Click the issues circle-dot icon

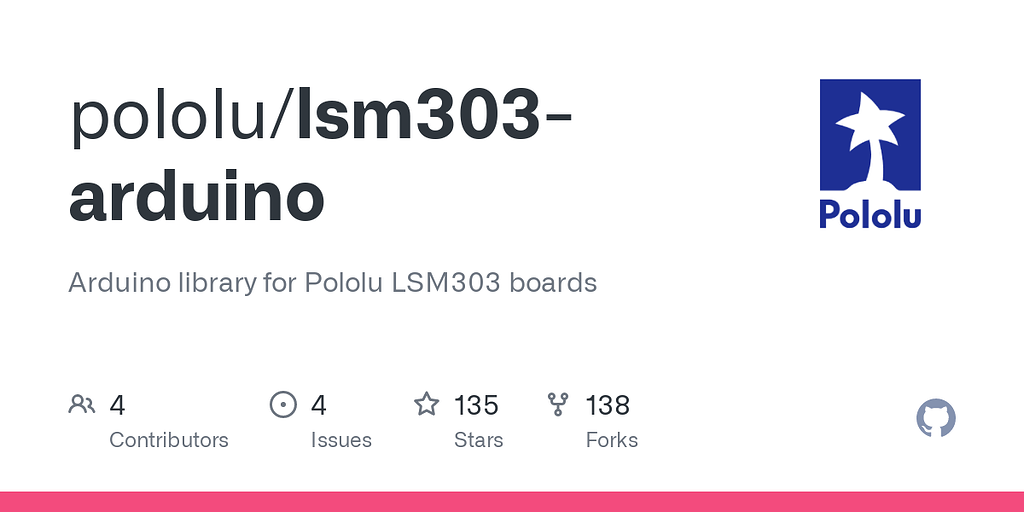pos(283,405)
